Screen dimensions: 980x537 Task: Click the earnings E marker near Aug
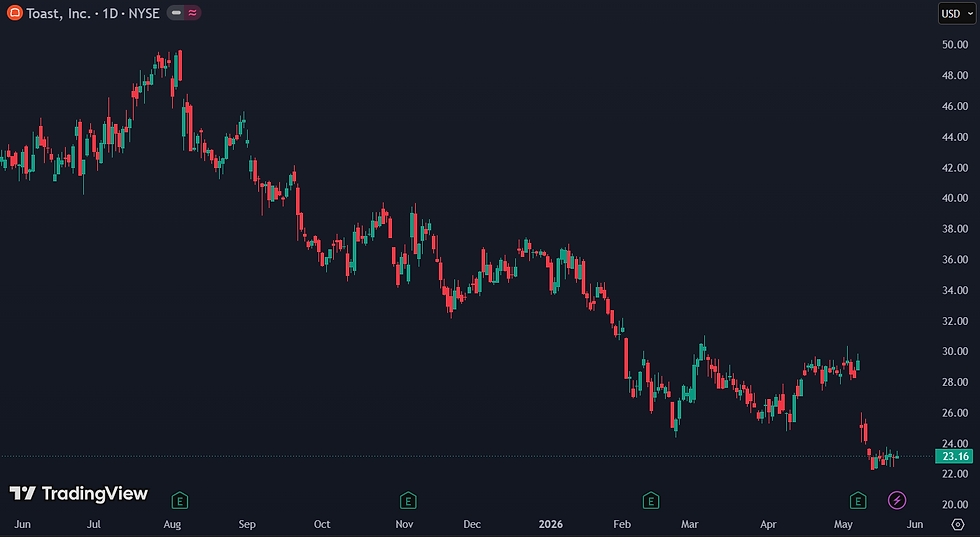(180, 500)
